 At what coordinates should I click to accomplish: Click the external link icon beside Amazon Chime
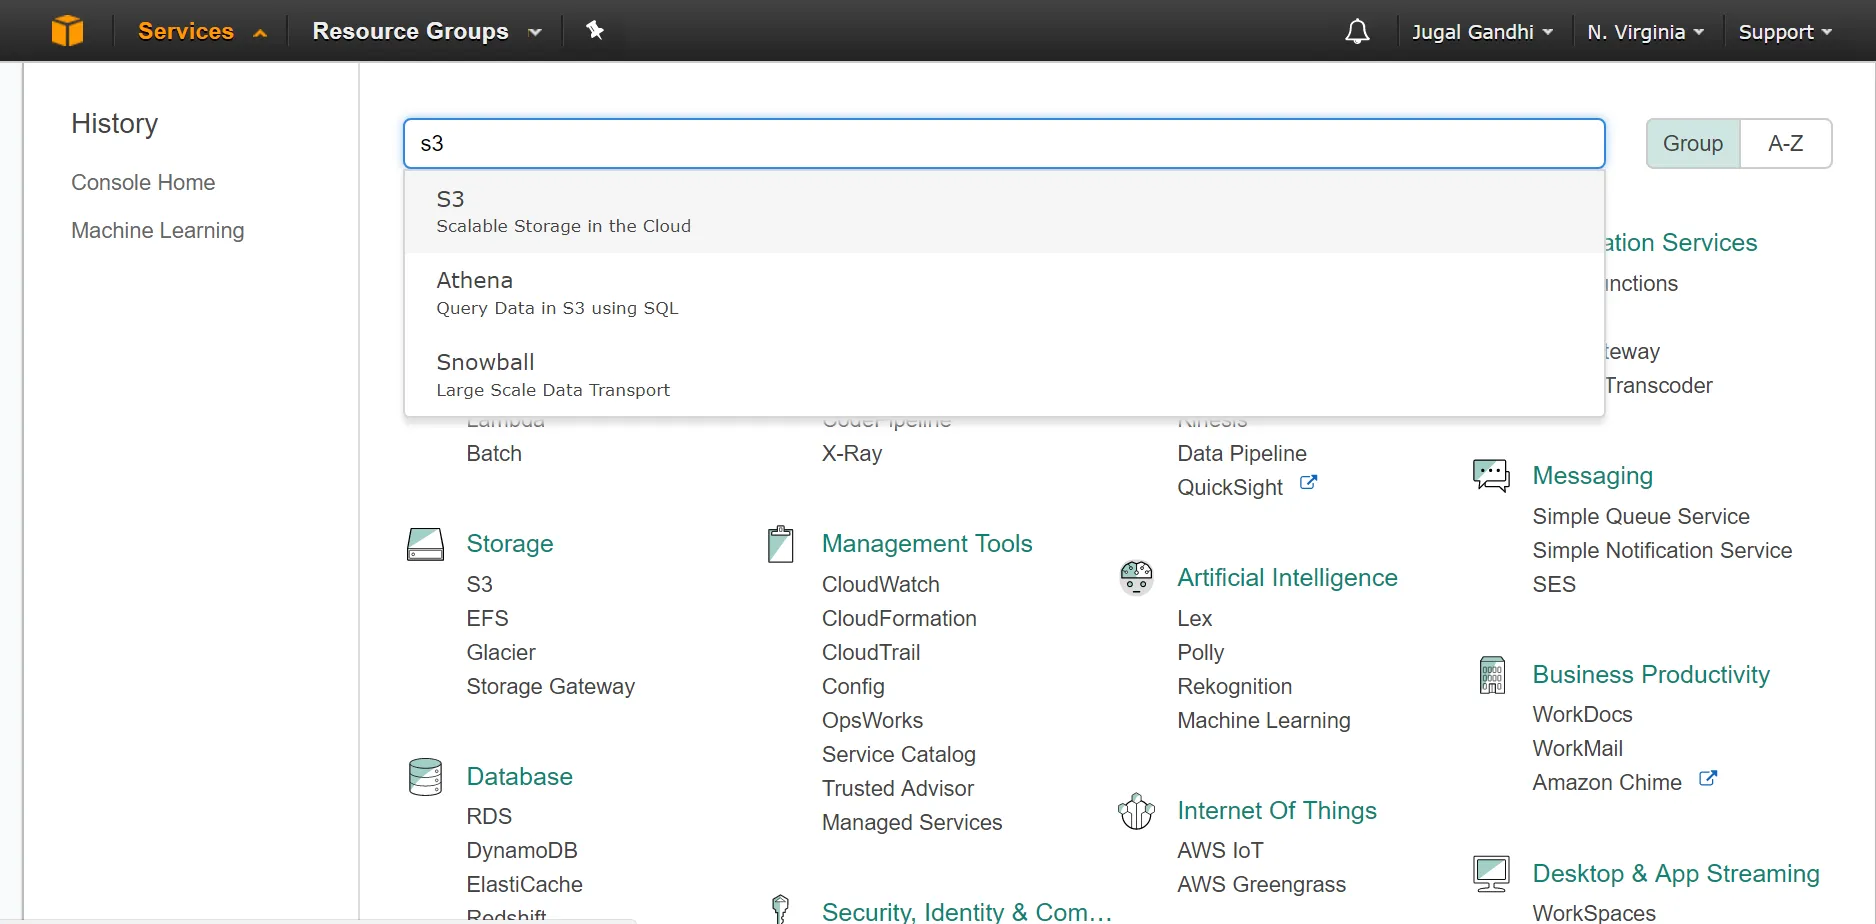pyautogui.click(x=1708, y=778)
